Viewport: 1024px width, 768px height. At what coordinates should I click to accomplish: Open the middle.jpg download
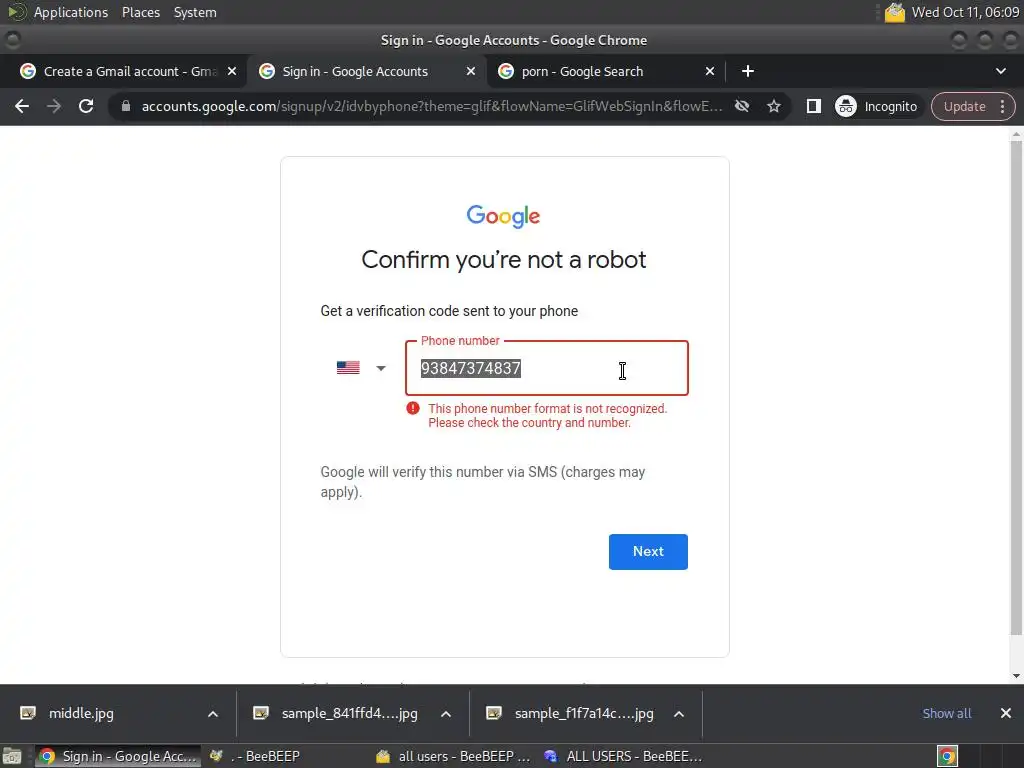[81, 713]
